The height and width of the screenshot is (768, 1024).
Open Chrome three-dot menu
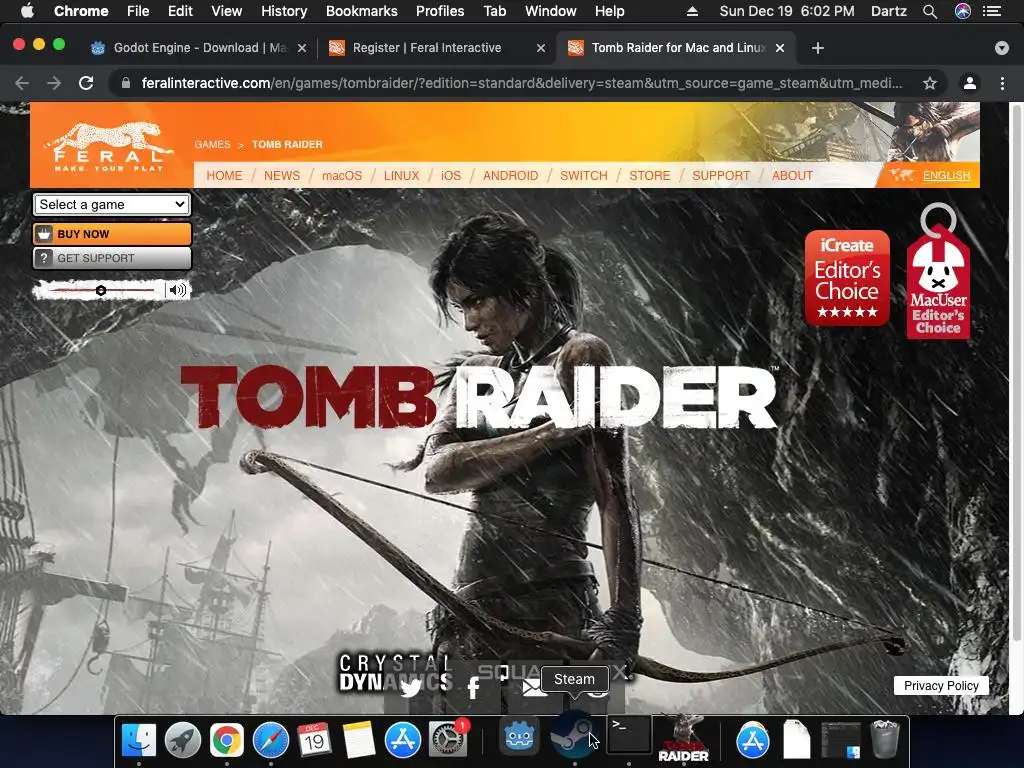(1002, 83)
